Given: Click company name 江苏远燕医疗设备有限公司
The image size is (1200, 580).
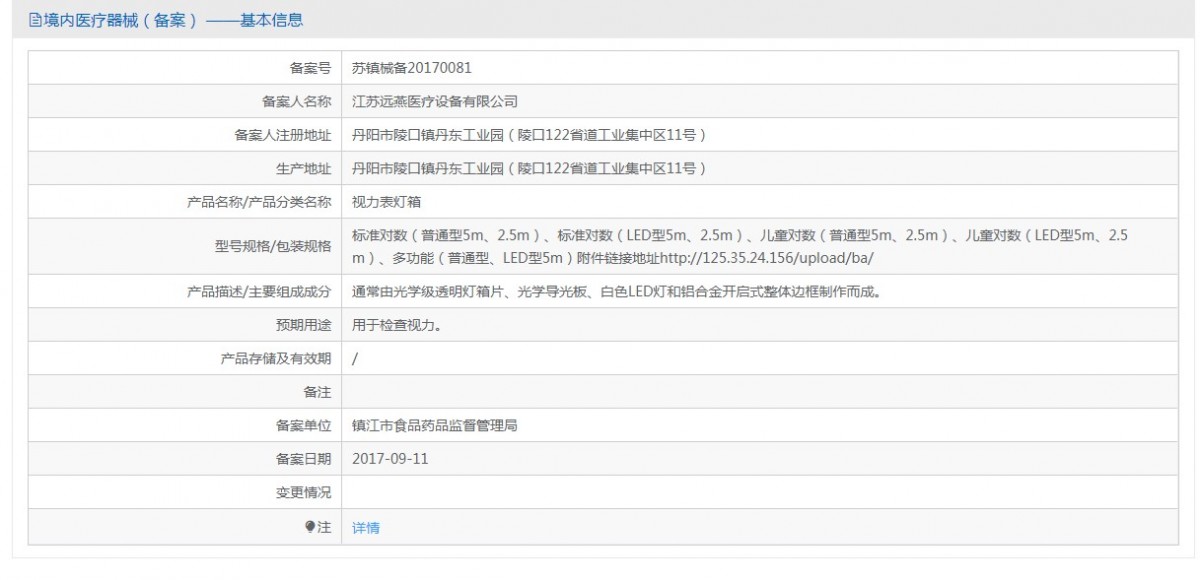Looking at the screenshot, I should (435, 101).
